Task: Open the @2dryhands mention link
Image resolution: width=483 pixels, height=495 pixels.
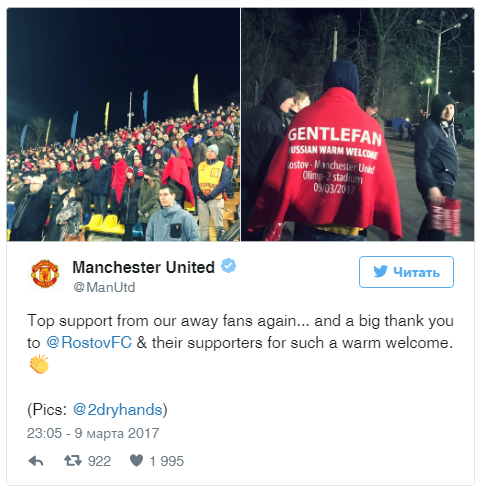Action: [117, 409]
